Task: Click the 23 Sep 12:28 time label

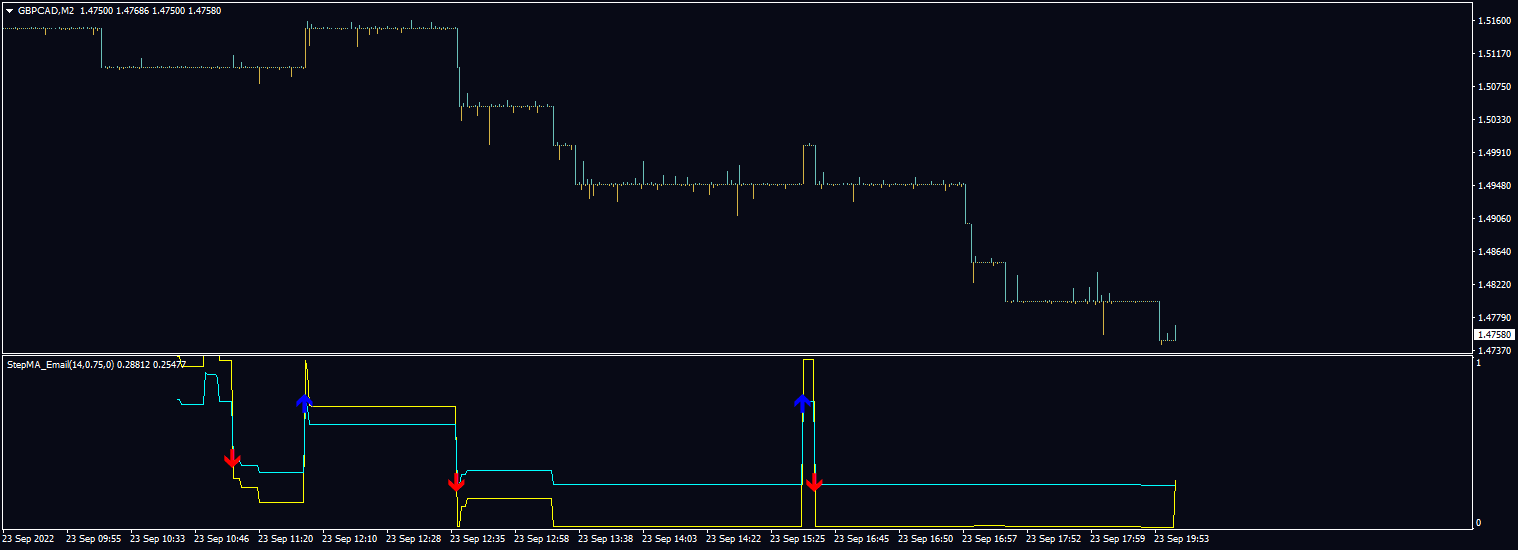Action: click(x=413, y=538)
